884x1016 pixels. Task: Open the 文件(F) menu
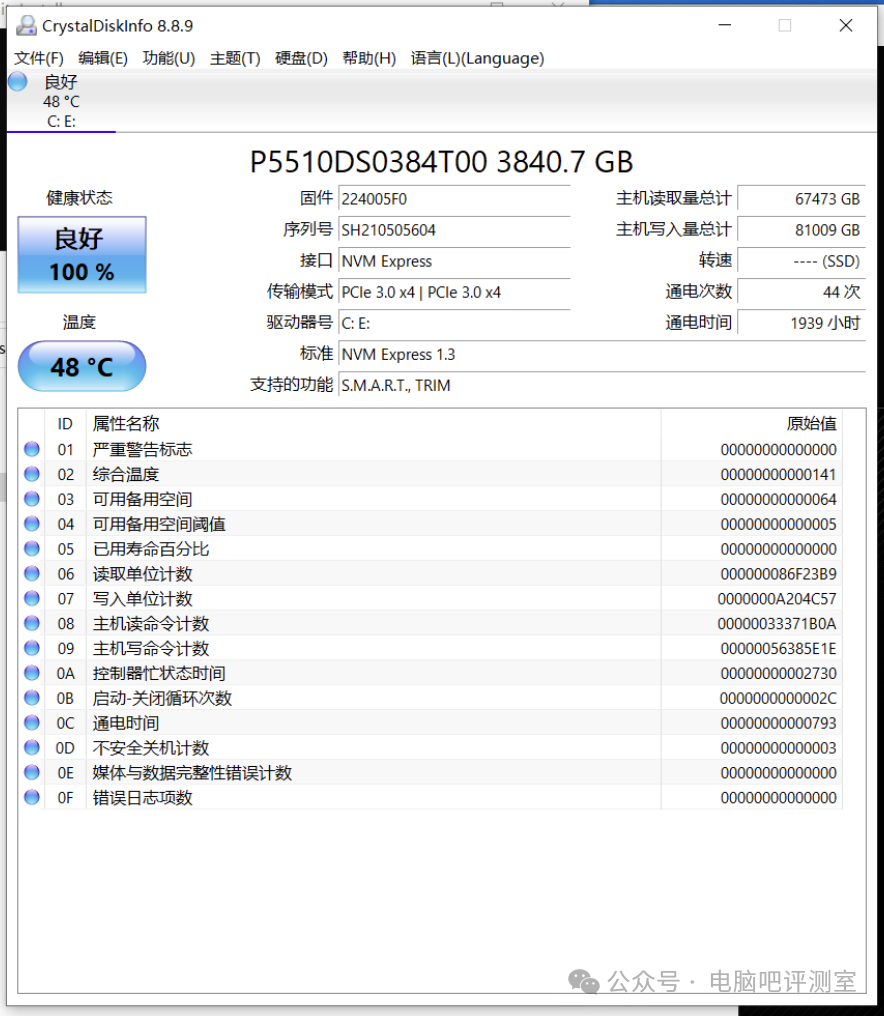39,58
